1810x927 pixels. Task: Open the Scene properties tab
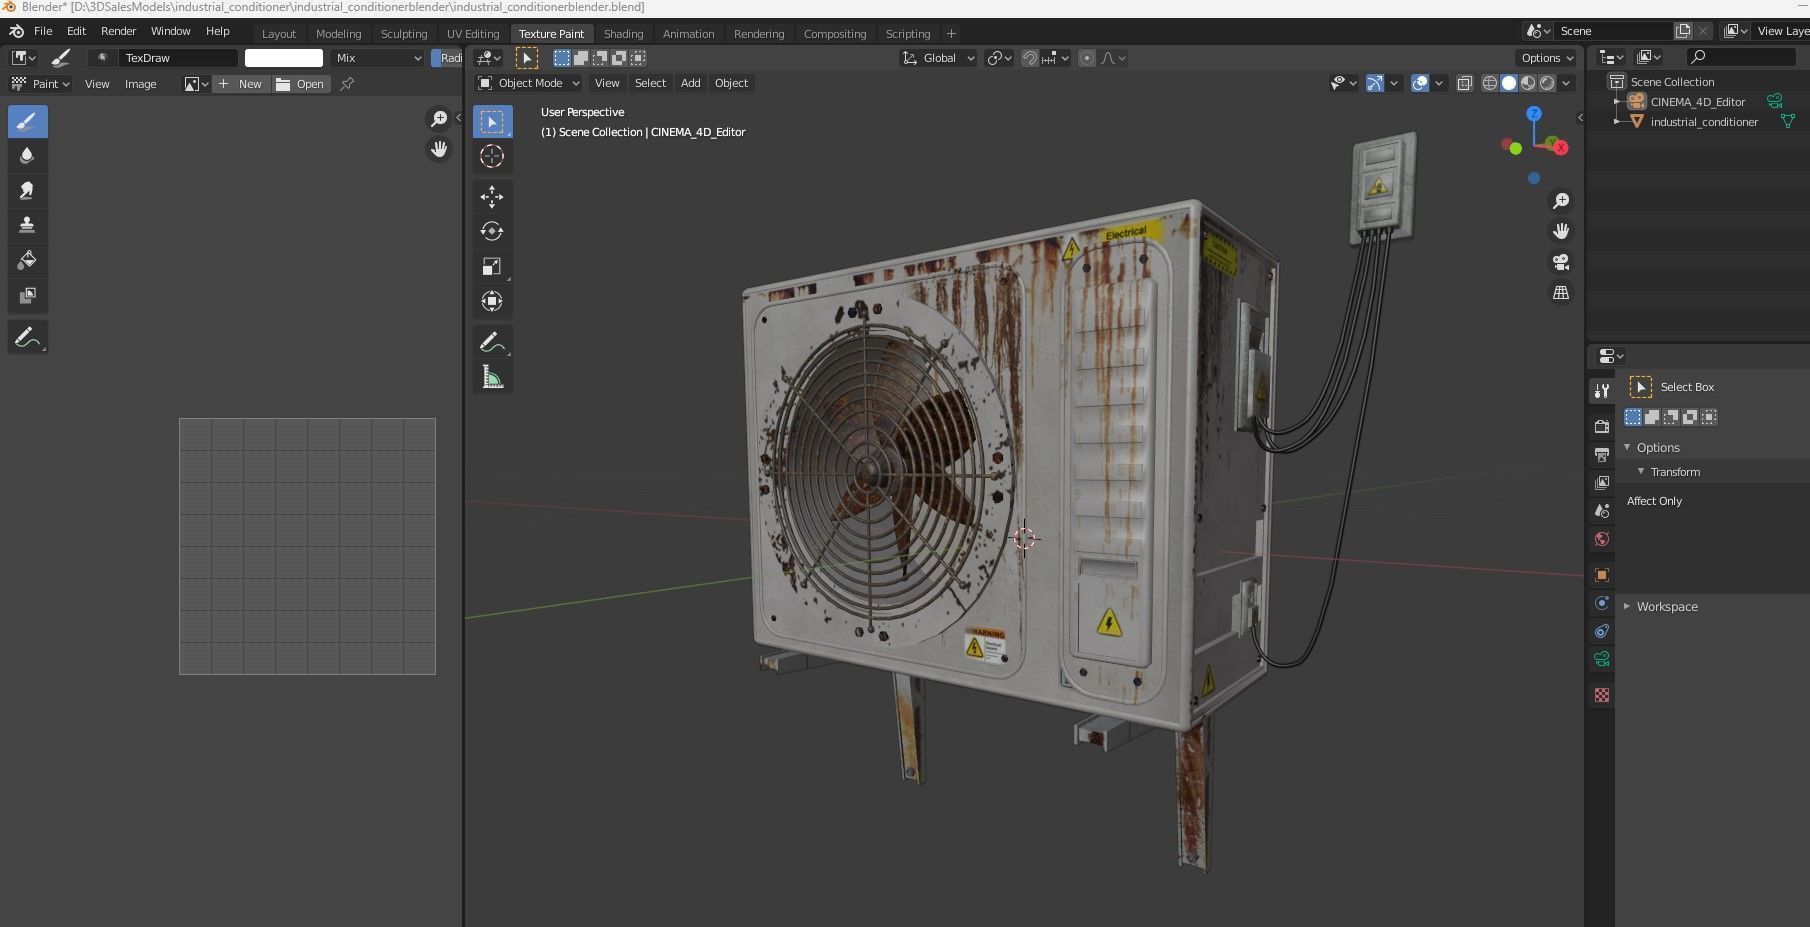coord(1602,511)
